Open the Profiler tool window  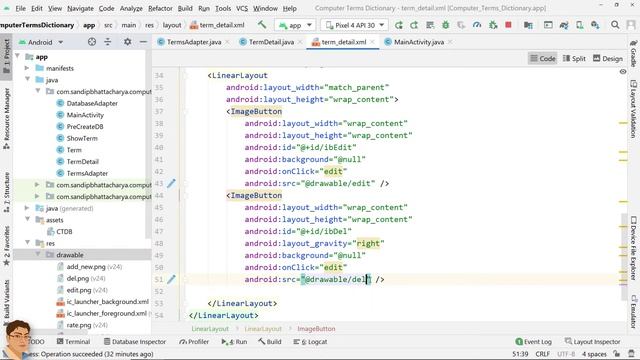194,342
